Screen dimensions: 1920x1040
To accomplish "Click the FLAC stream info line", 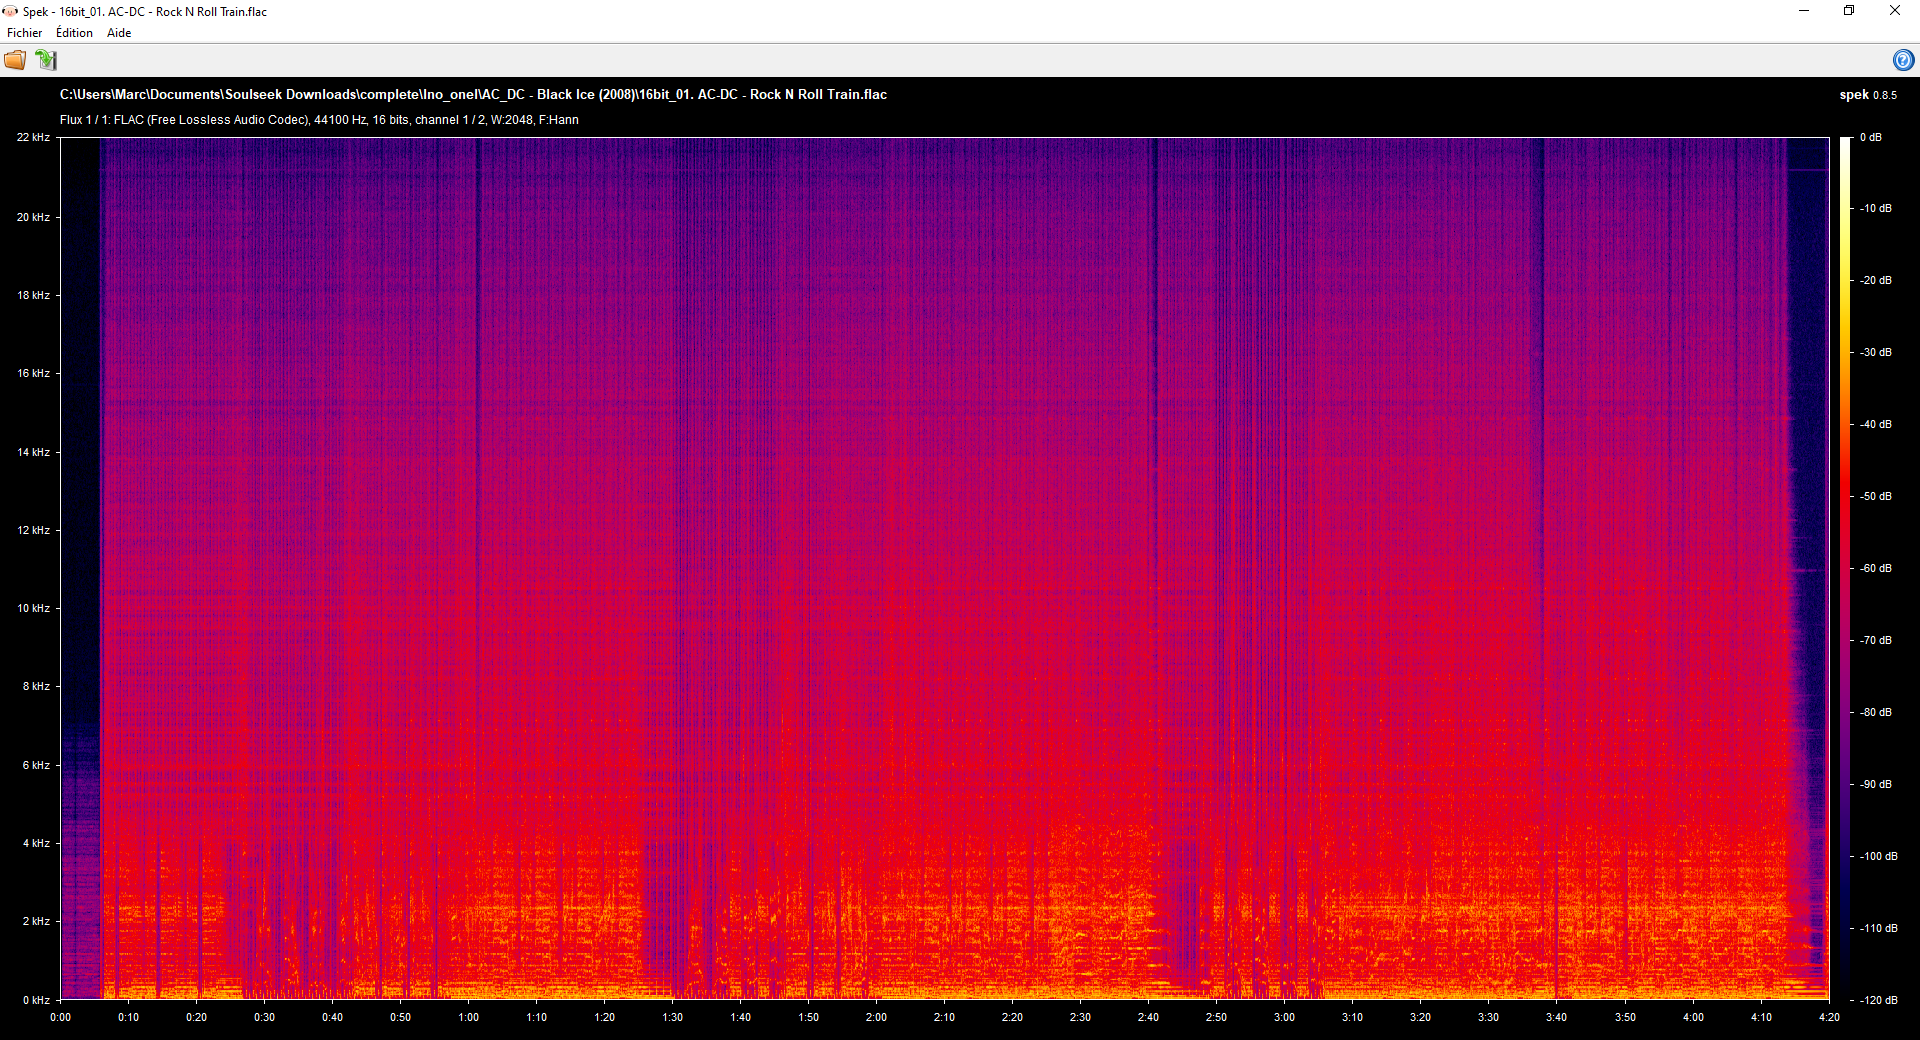I will click(319, 120).
